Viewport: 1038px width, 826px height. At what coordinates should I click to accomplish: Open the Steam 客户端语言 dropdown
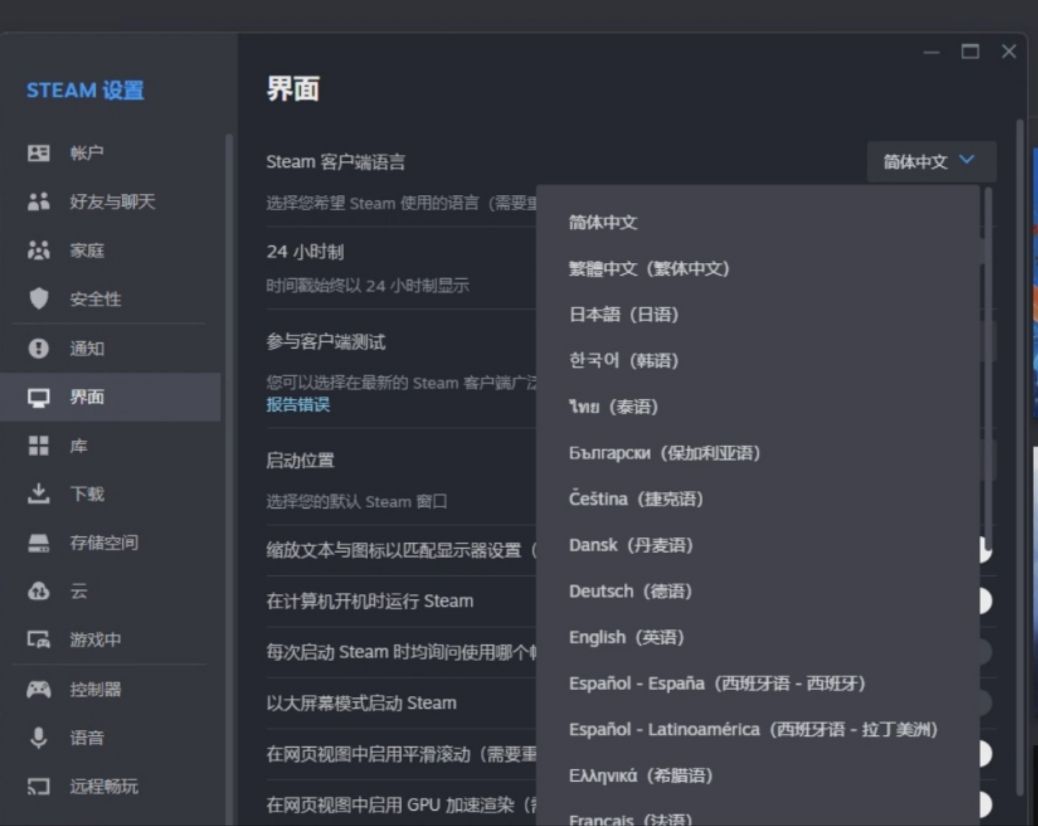(930, 159)
